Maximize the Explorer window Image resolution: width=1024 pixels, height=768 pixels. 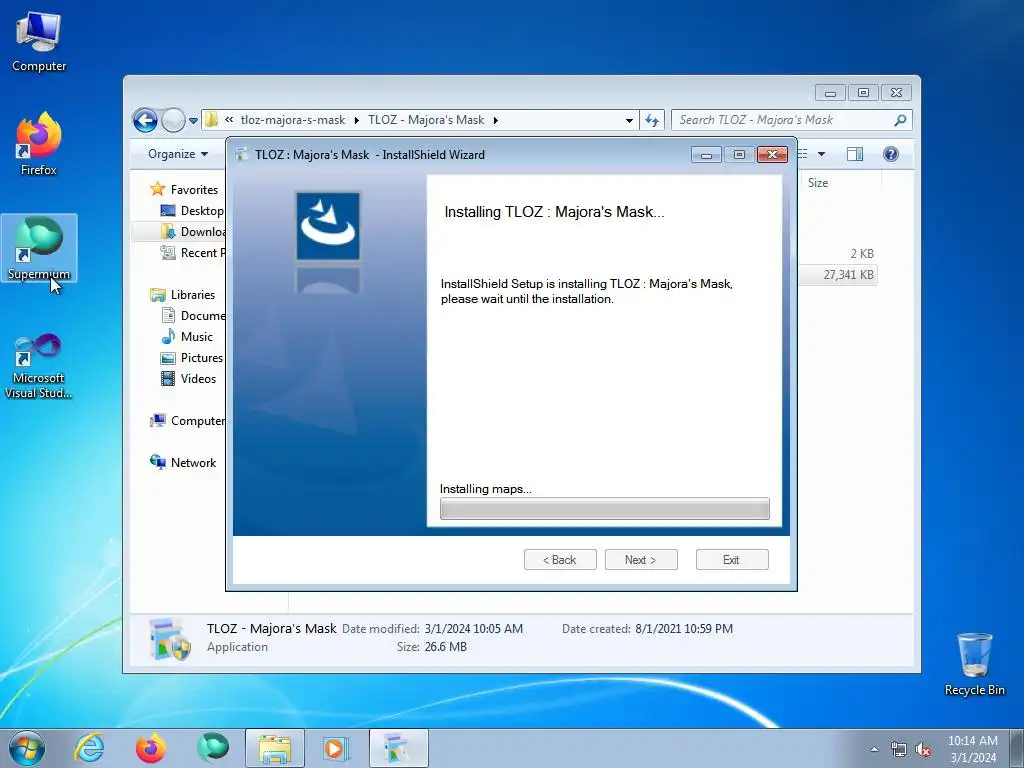[x=863, y=93]
